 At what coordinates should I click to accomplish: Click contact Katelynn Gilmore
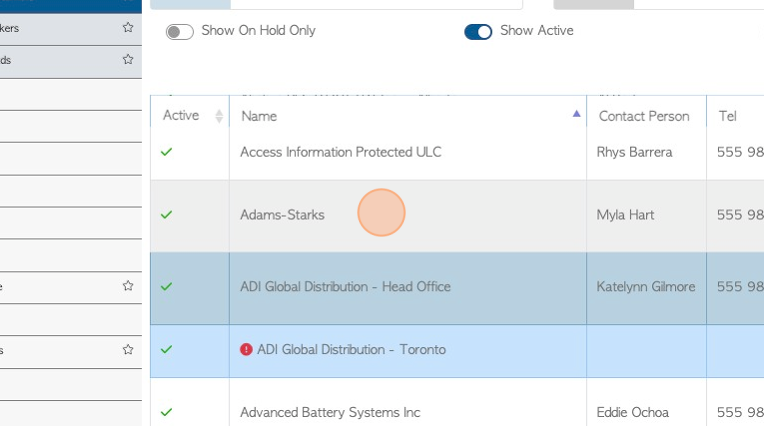tap(646, 287)
